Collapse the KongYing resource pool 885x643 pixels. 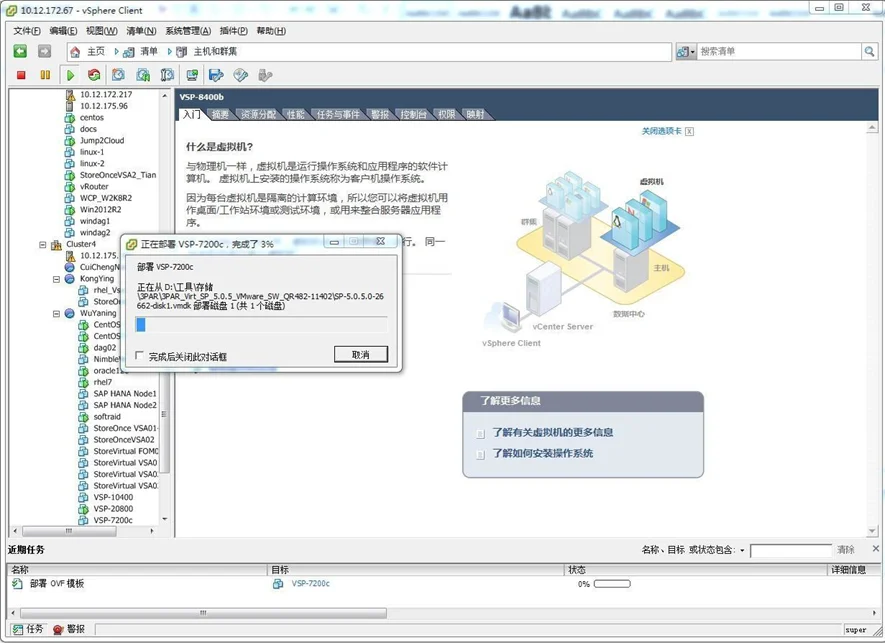[x=56, y=279]
